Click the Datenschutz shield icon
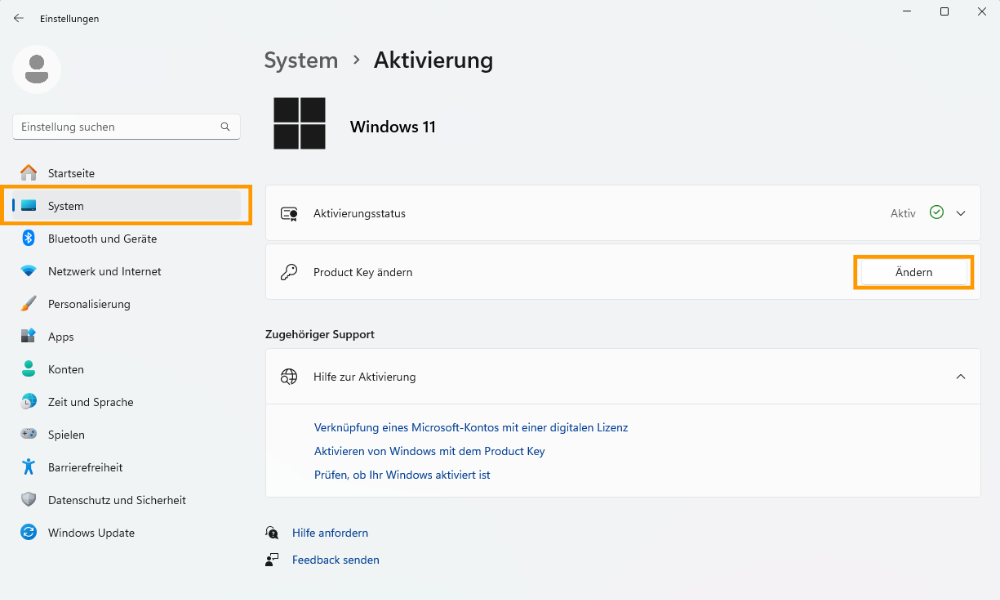 [x=28, y=499]
